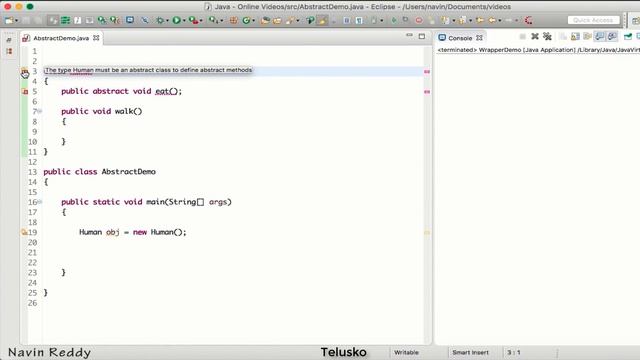Toggle Show Console on standard error
Viewport: 640px width, 360px height.
coord(612,37)
